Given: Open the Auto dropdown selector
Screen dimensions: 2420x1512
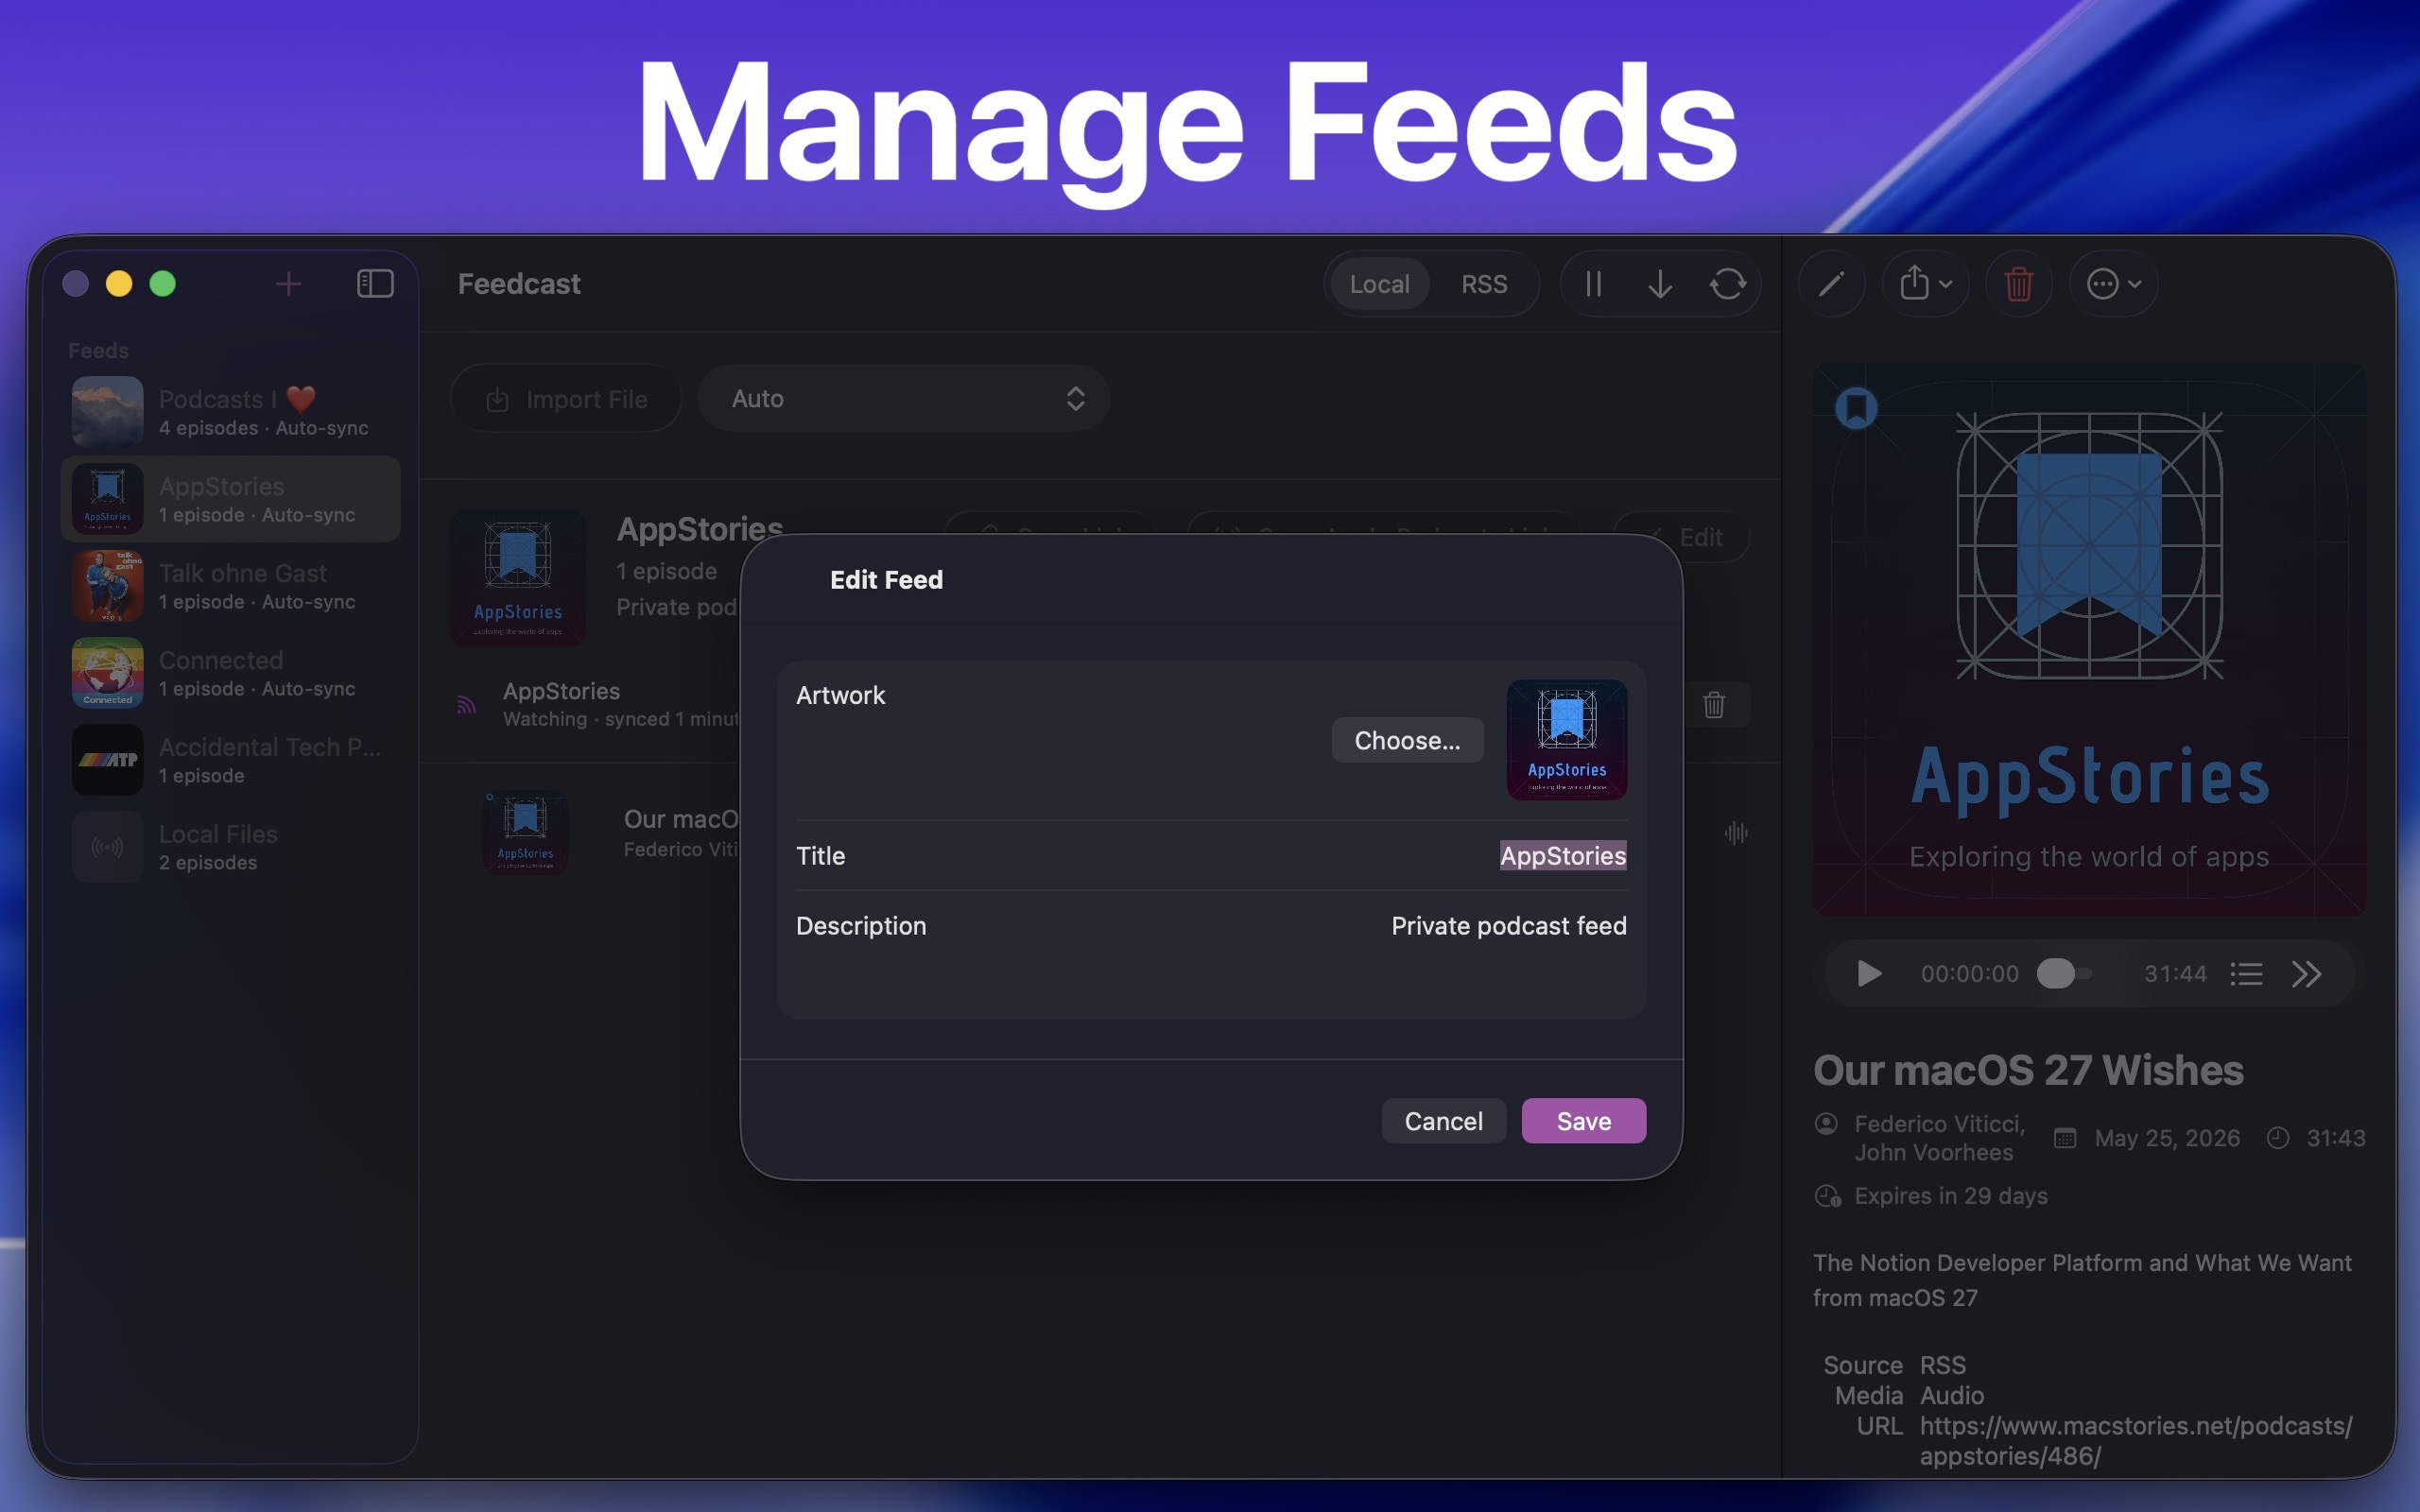Looking at the screenshot, I should (x=904, y=399).
